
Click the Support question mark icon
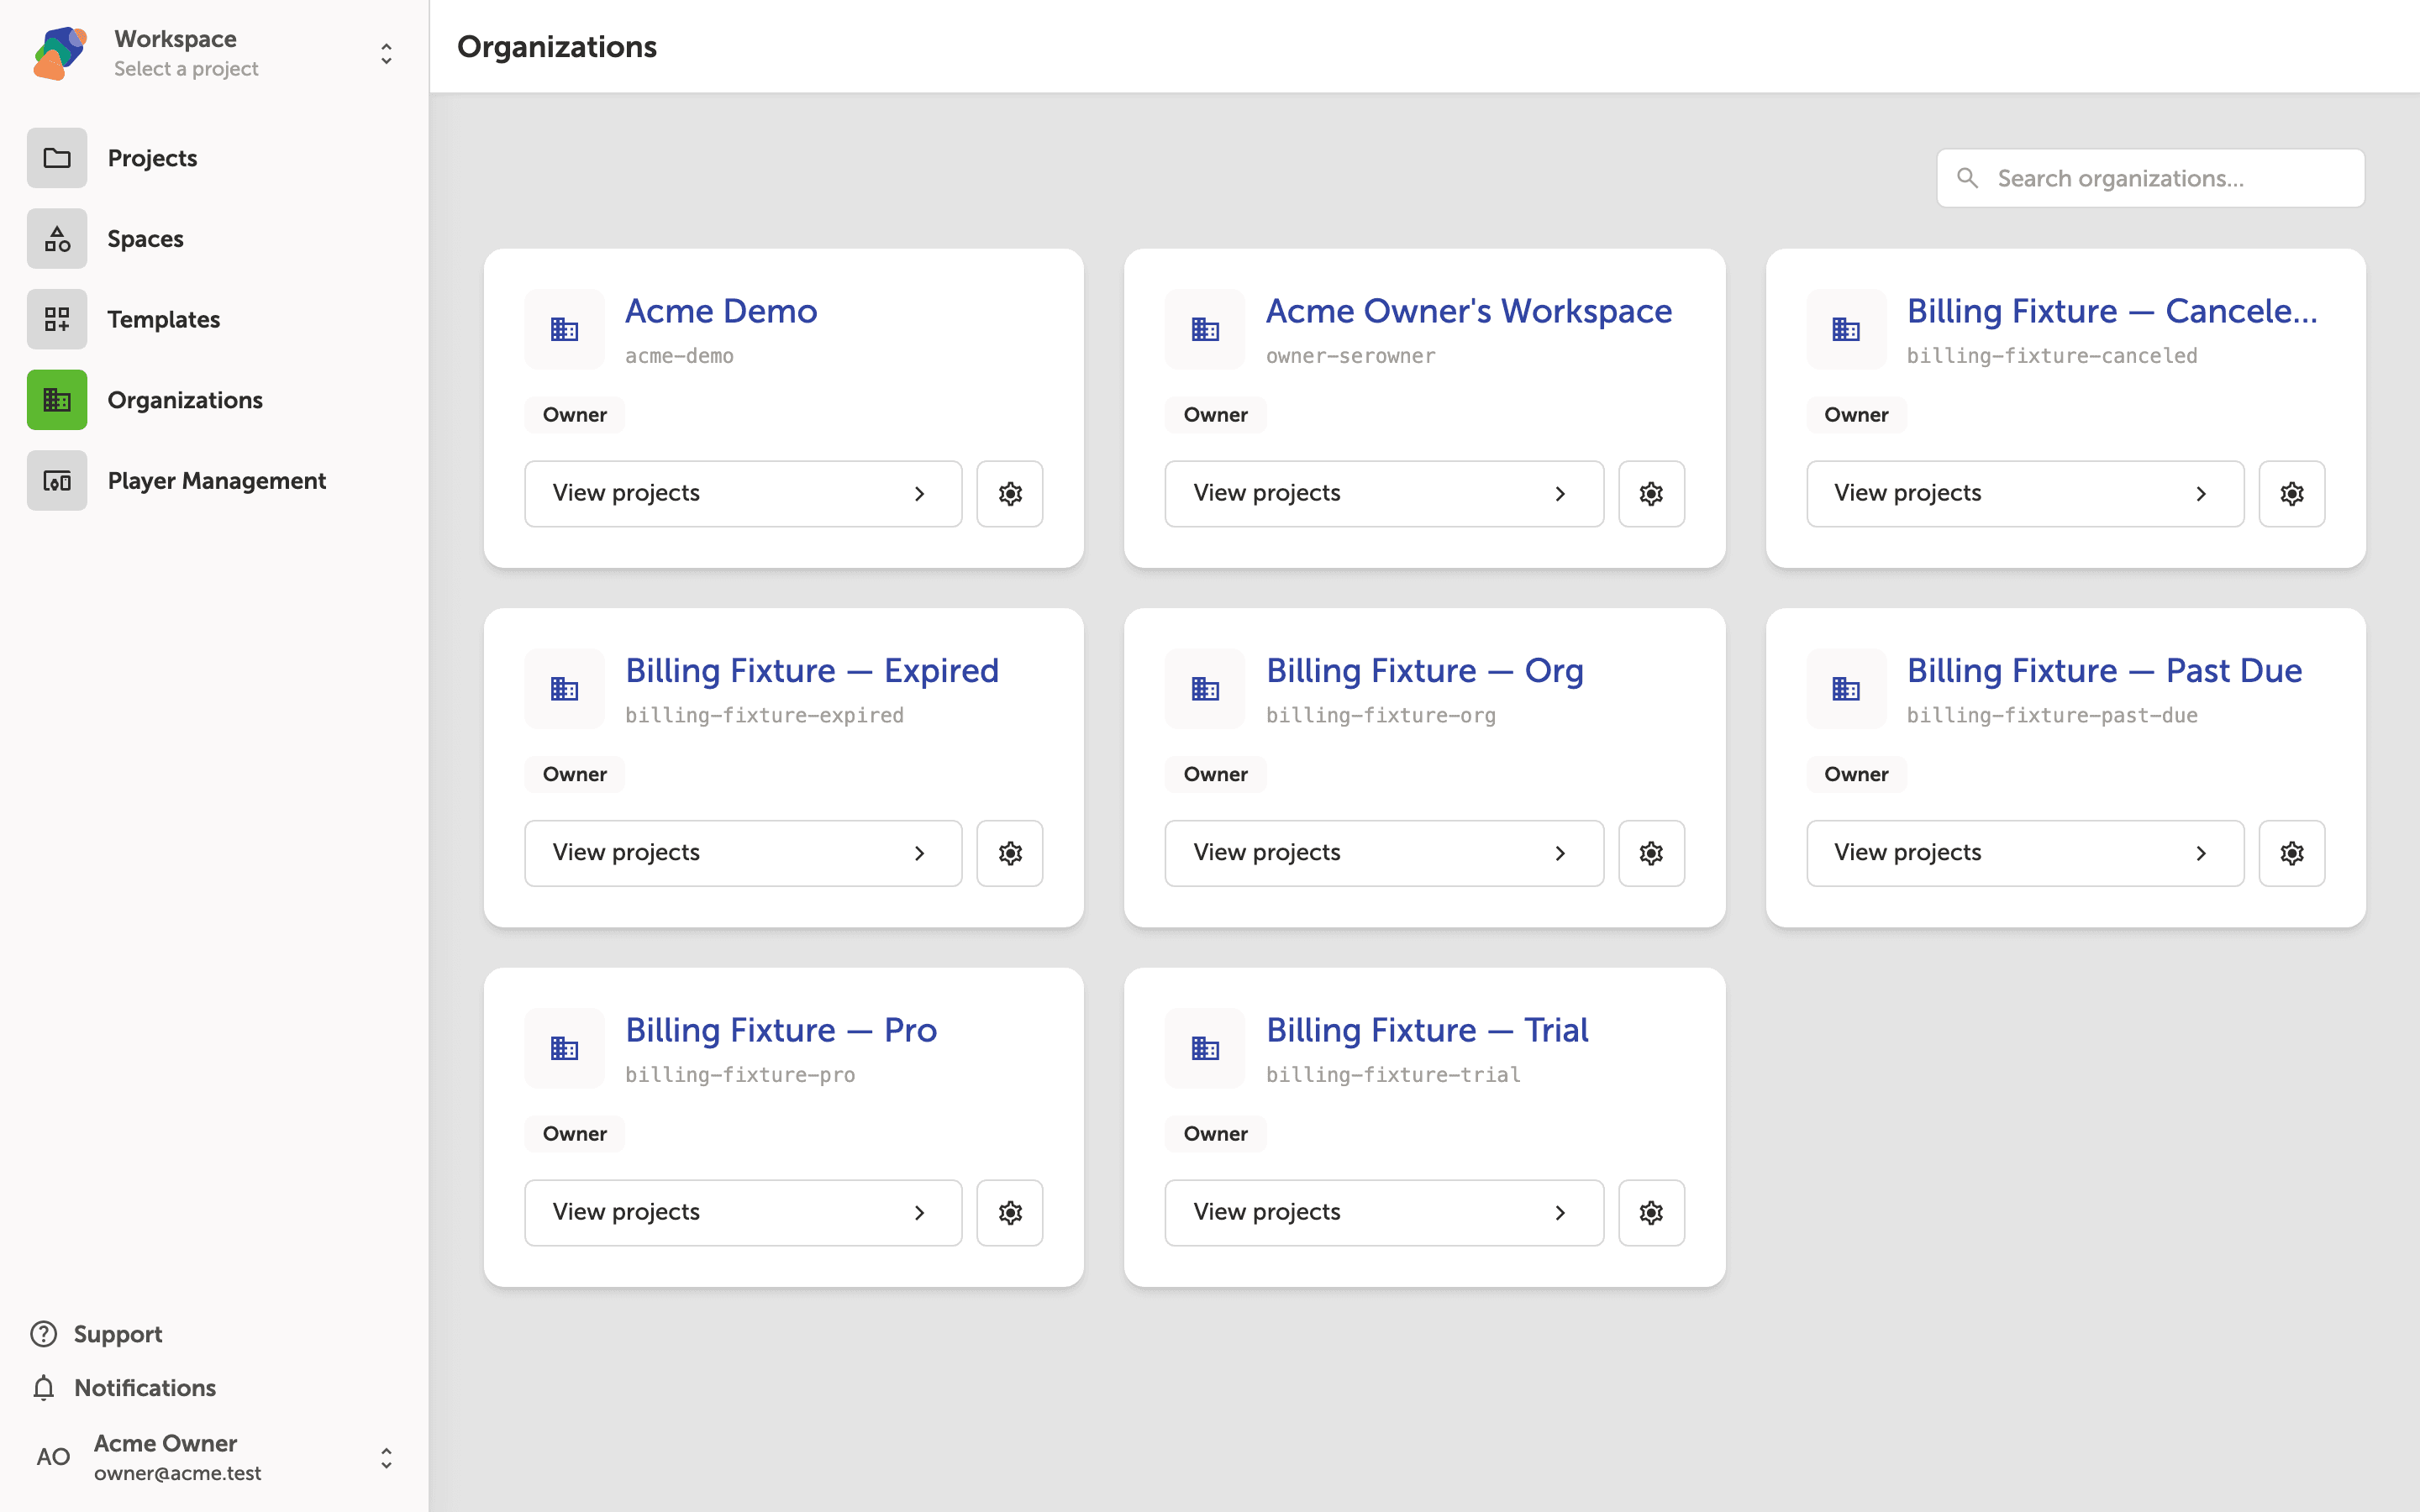(43, 1334)
